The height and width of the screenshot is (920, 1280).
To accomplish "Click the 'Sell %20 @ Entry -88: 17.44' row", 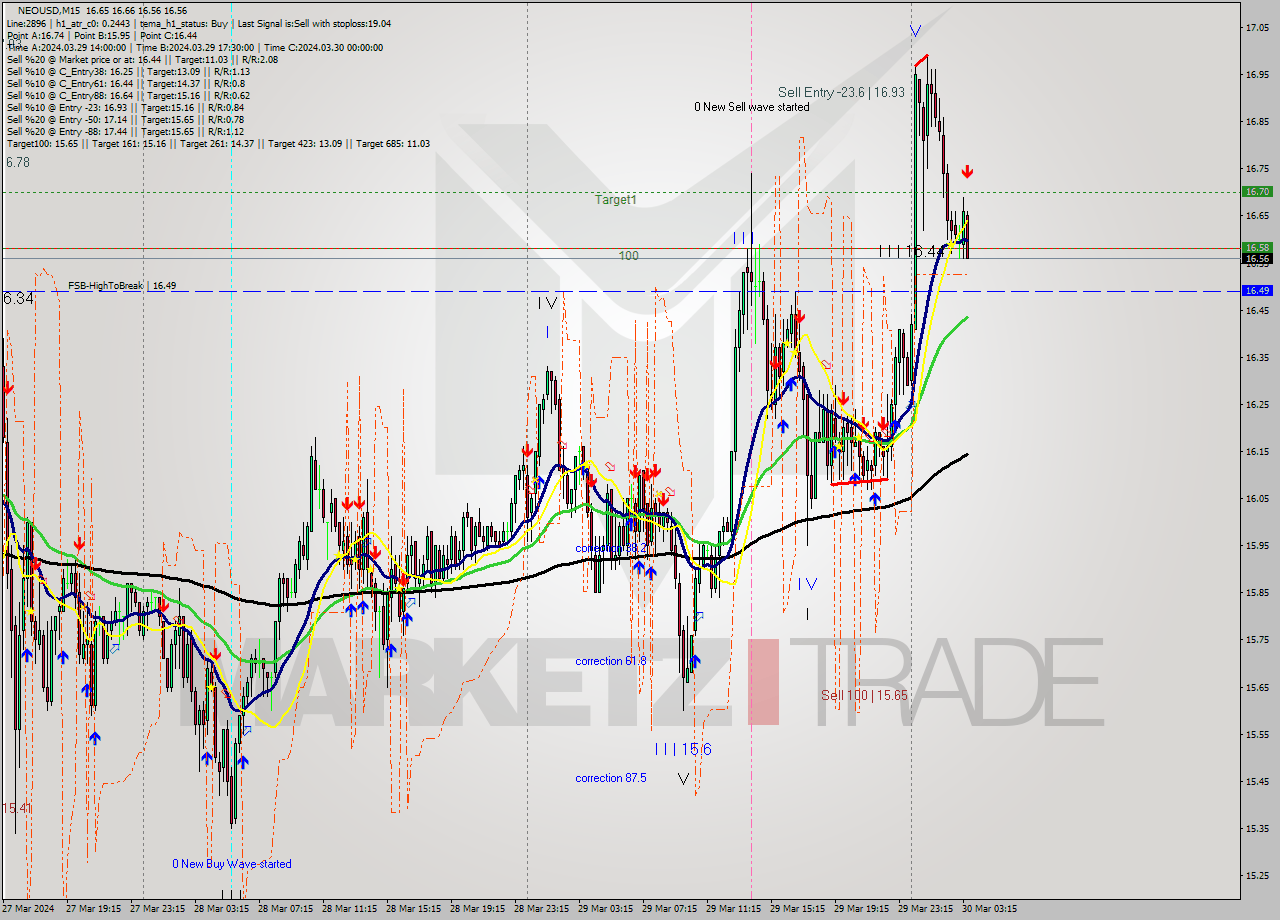I will coord(125,131).
